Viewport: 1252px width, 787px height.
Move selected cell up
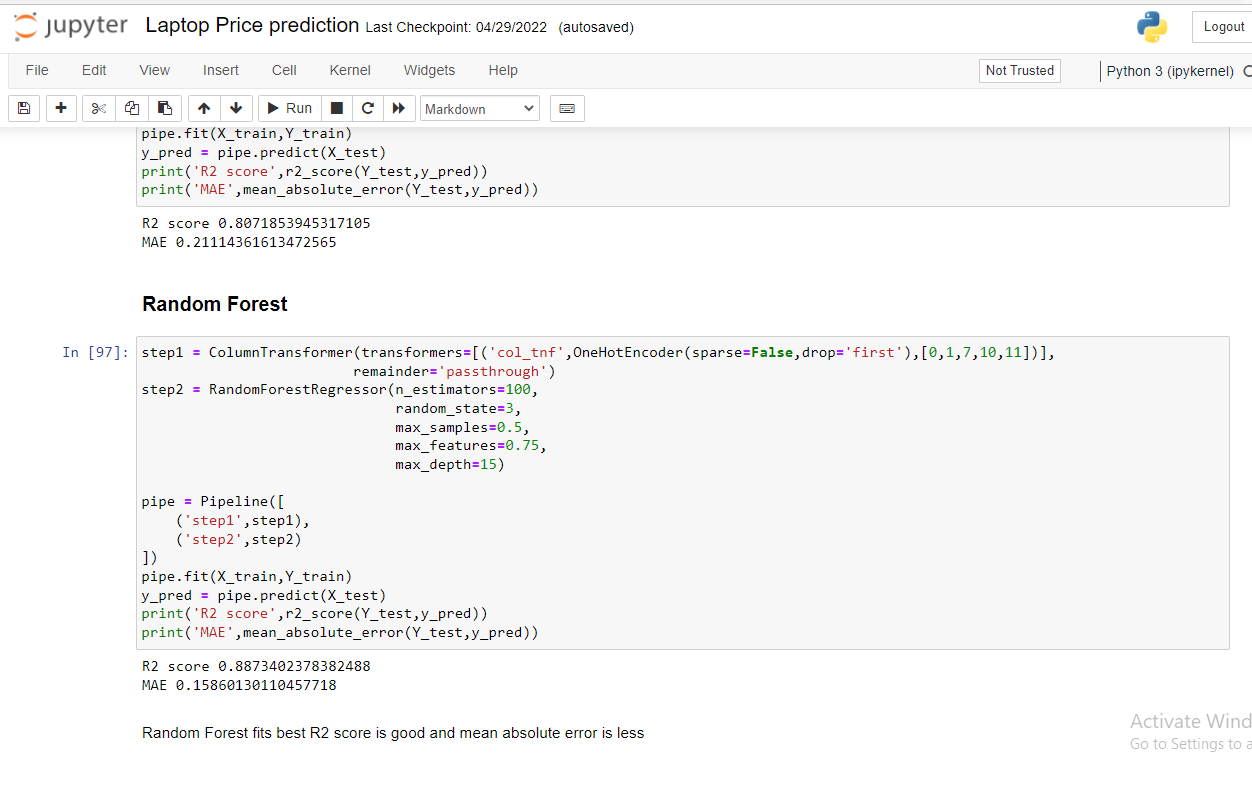click(x=204, y=108)
